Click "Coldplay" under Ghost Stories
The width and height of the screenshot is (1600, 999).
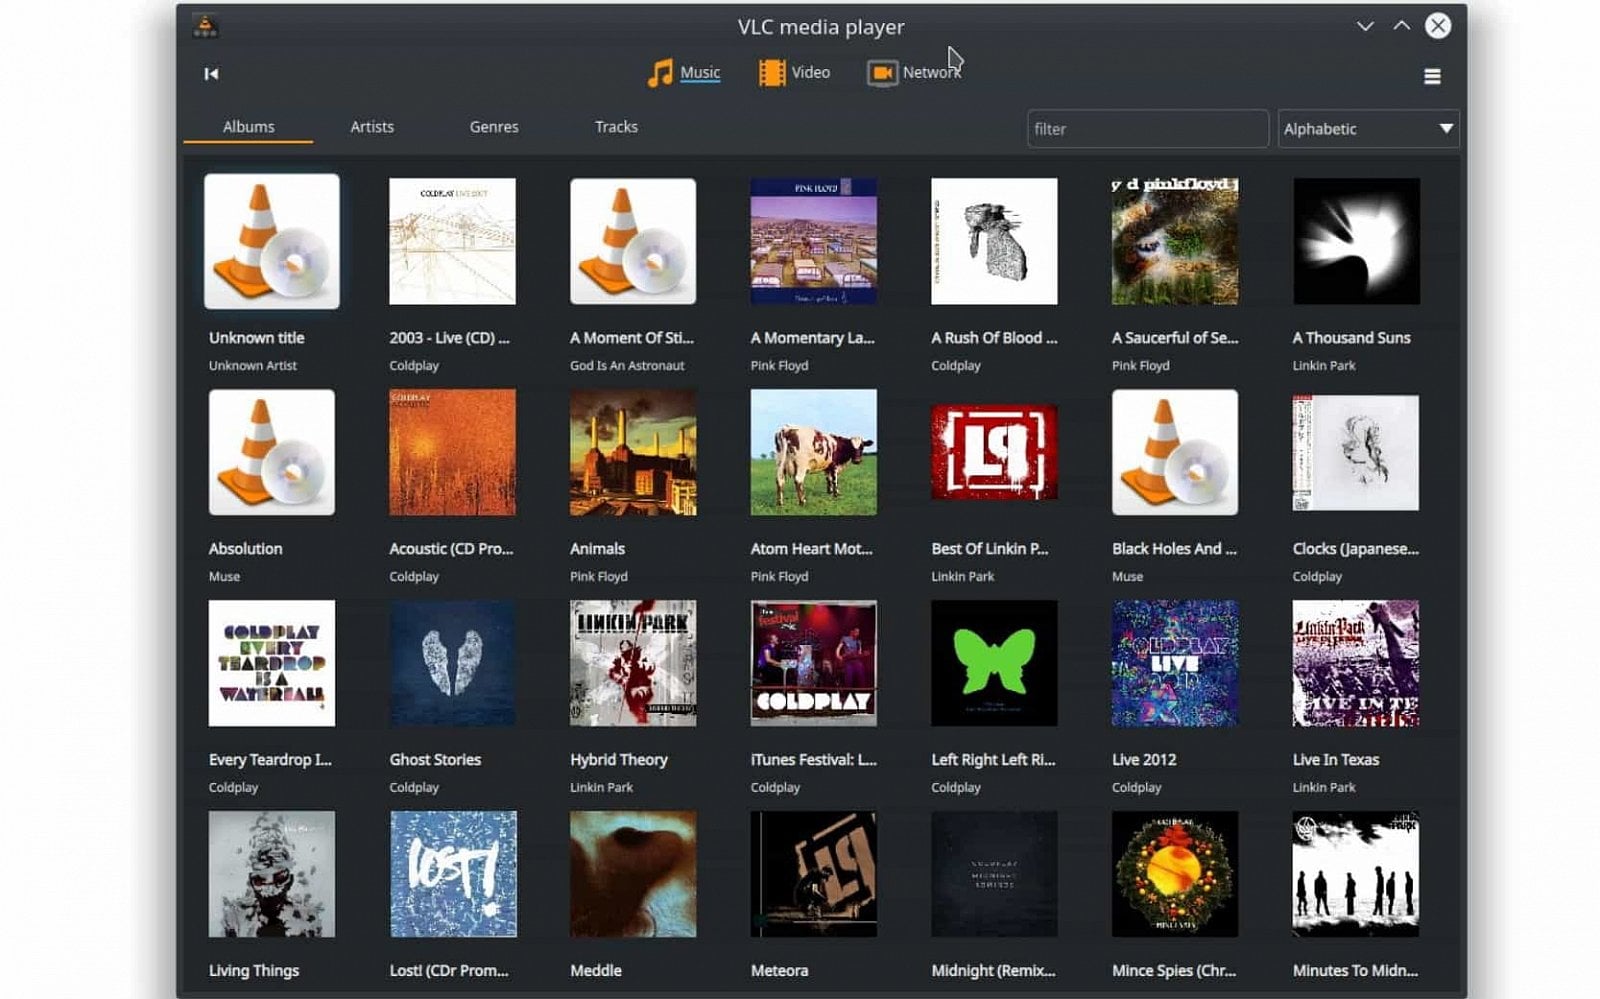[x=414, y=788]
